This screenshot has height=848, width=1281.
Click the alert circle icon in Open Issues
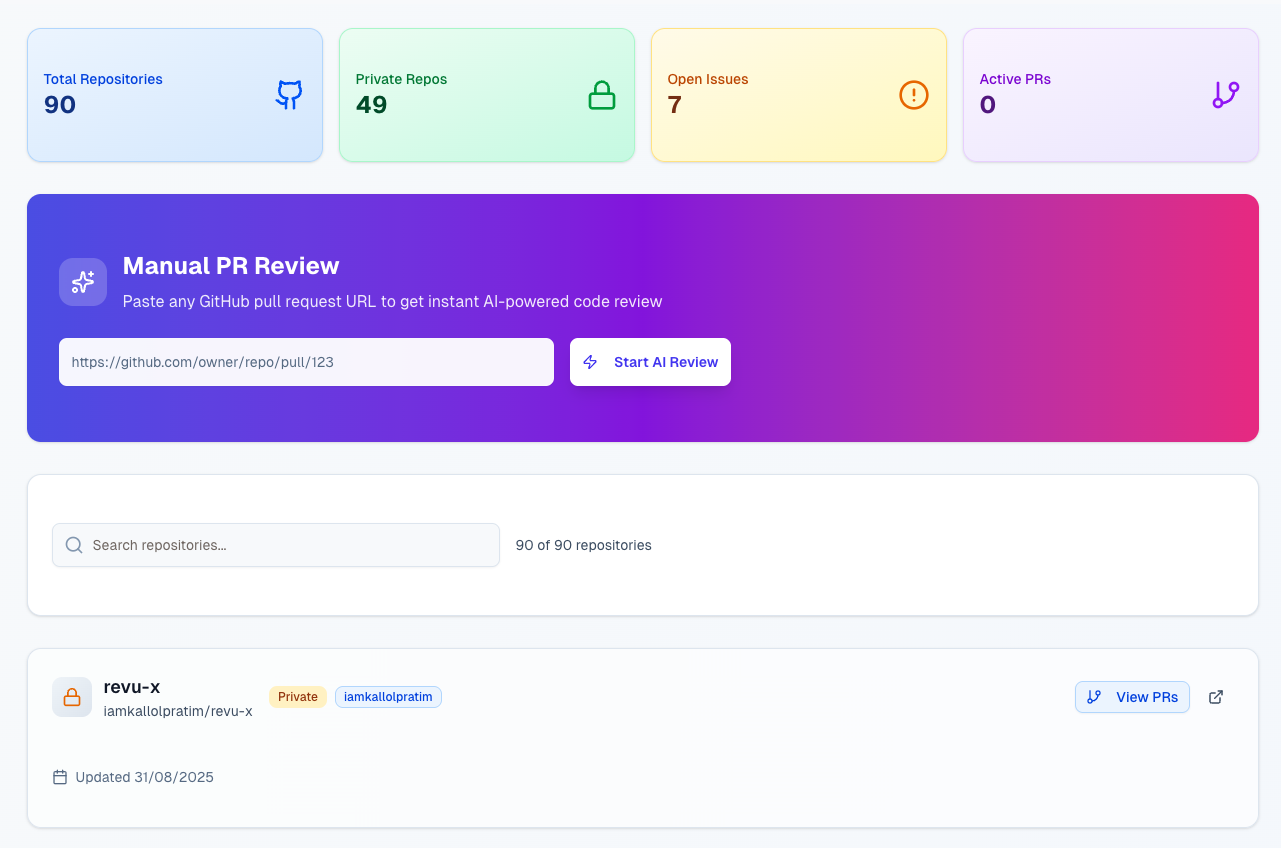[x=913, y=95]
